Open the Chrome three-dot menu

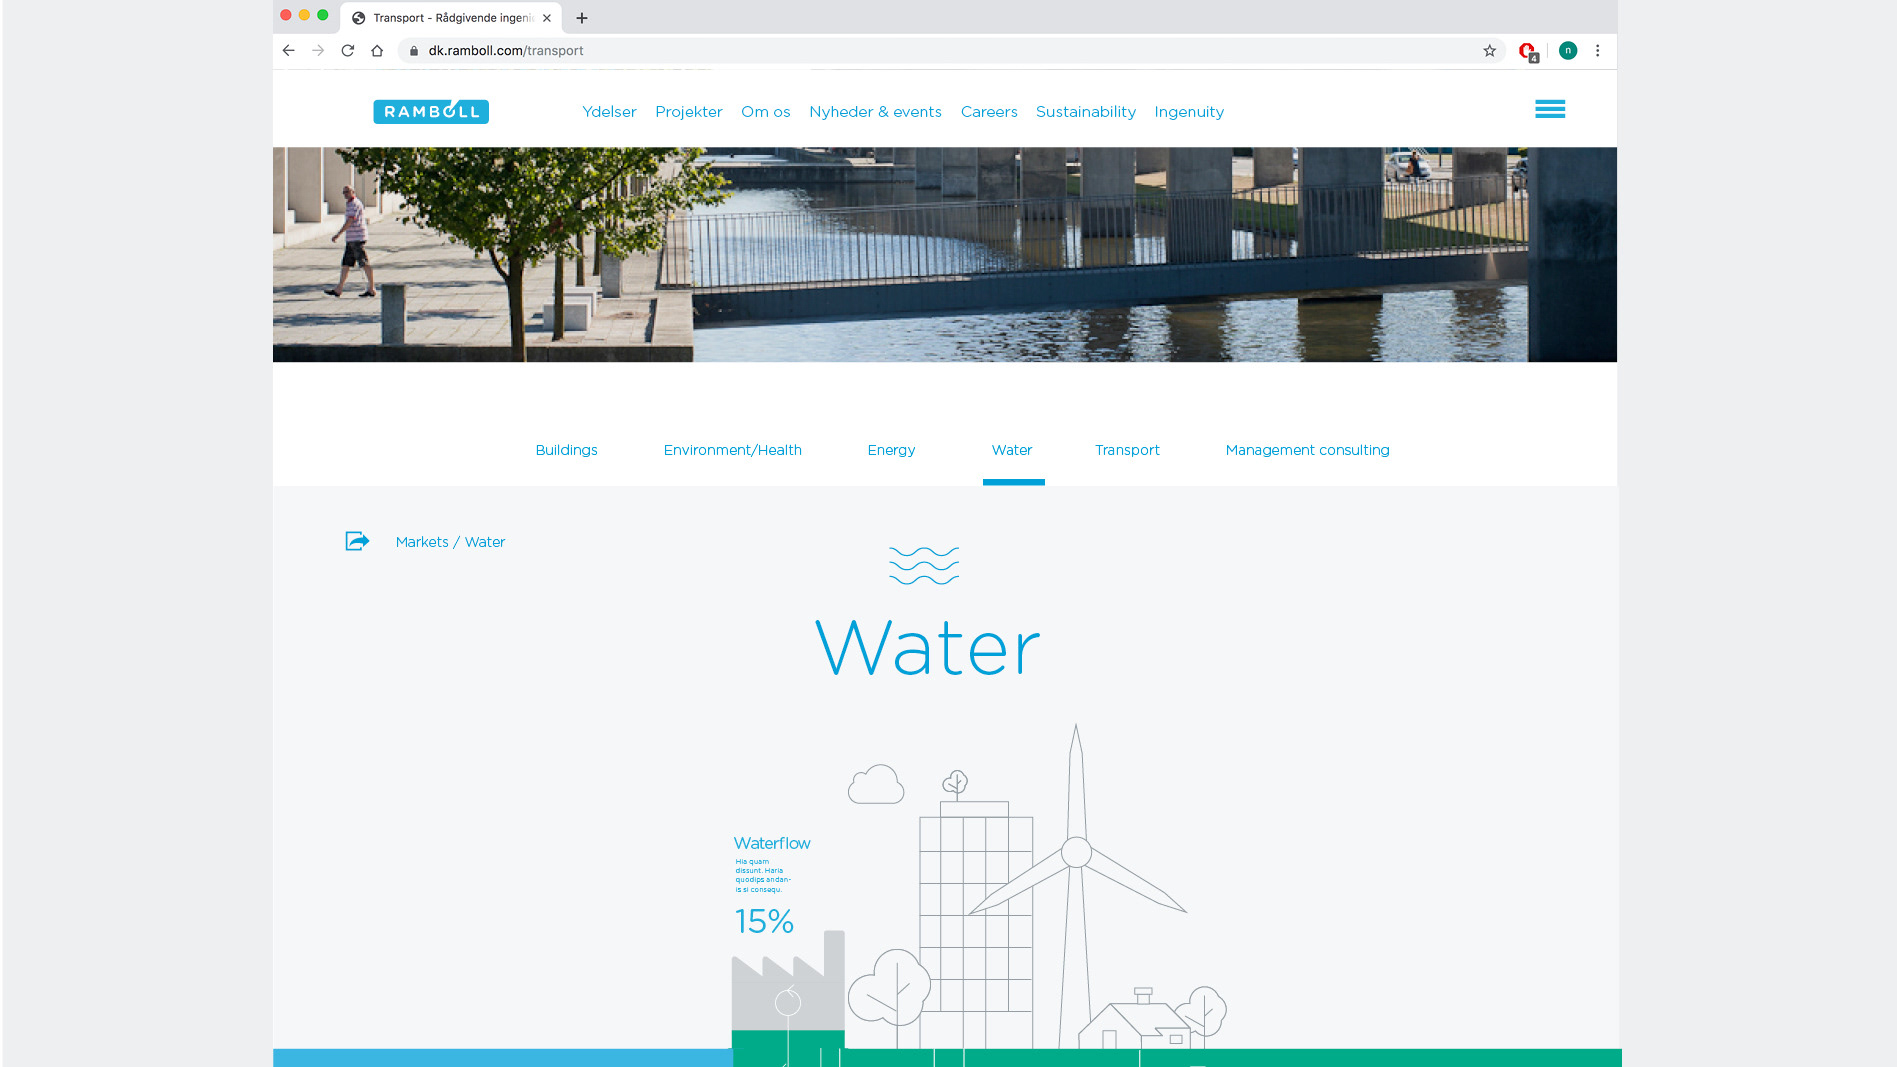click(x=1597, y=50)
